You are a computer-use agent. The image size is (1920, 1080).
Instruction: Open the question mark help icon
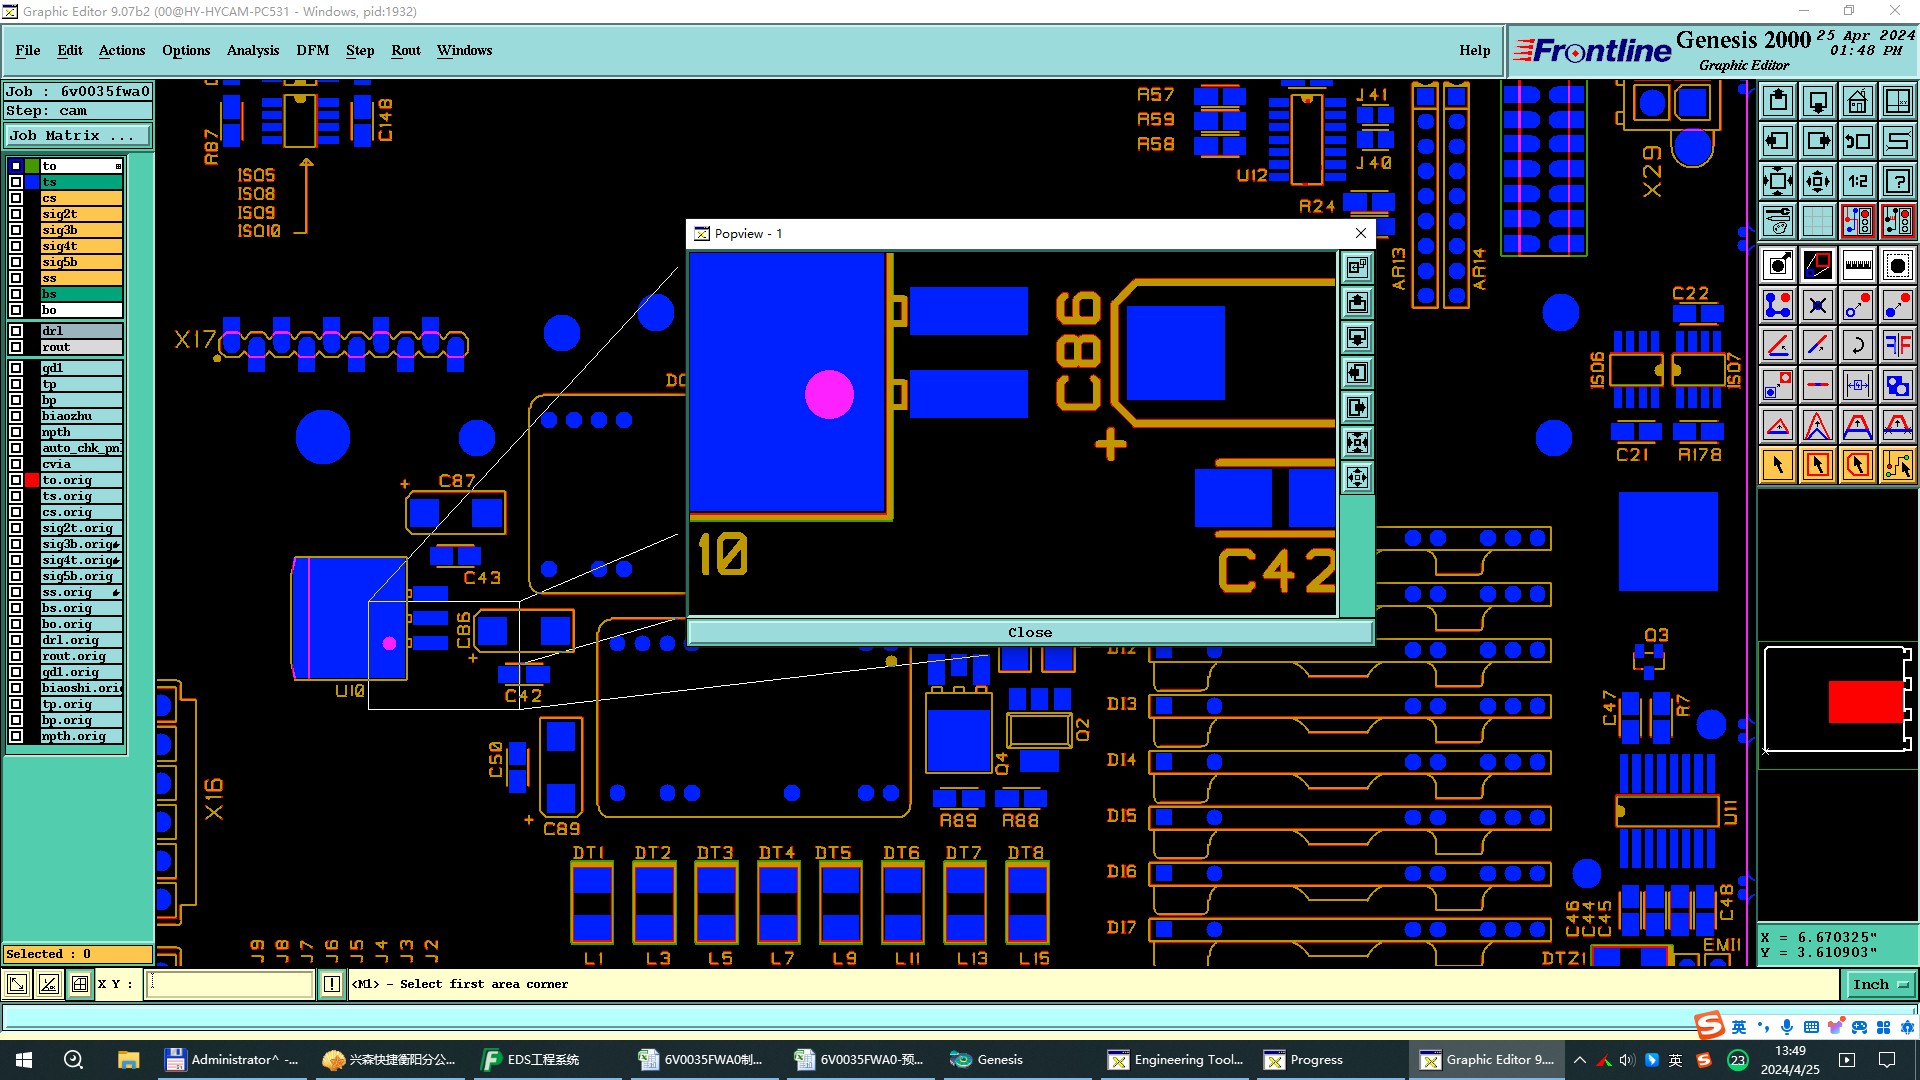pyautogui.click(x=1897, y=181)
